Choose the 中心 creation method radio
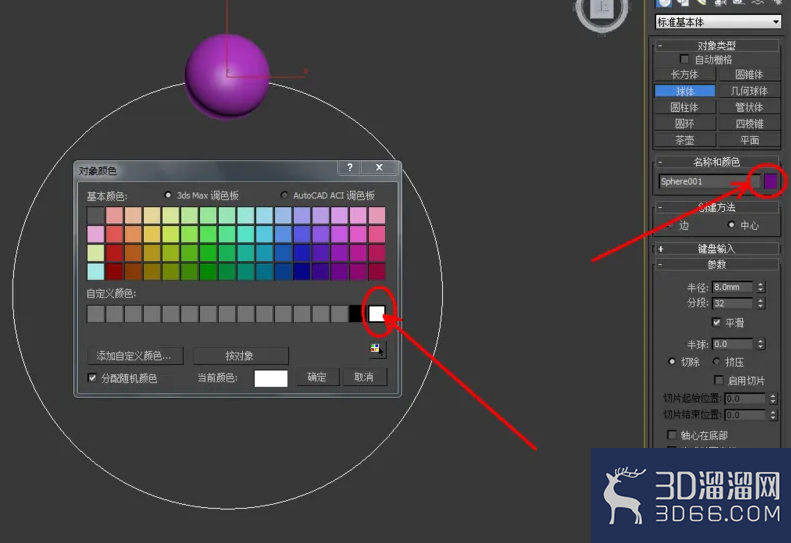791x543 pixels. click(x=731, y=225)
